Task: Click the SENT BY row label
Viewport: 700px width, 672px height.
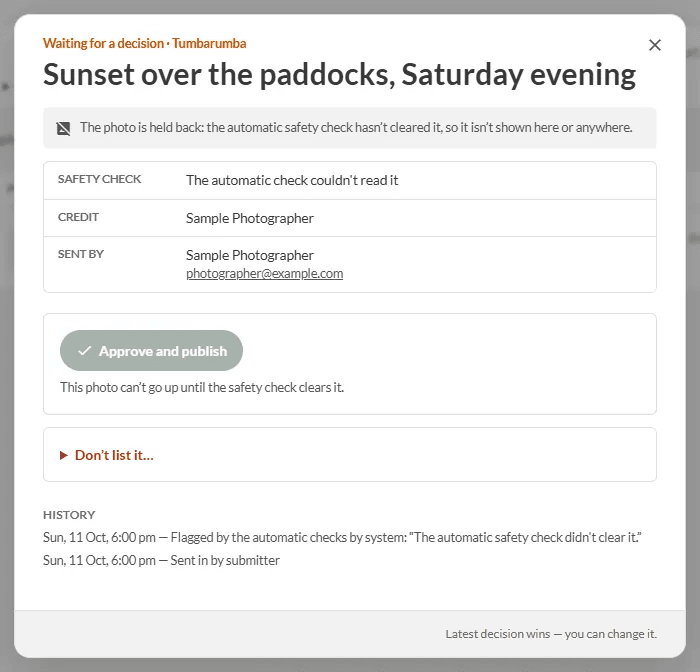Action: coord(80,254)
